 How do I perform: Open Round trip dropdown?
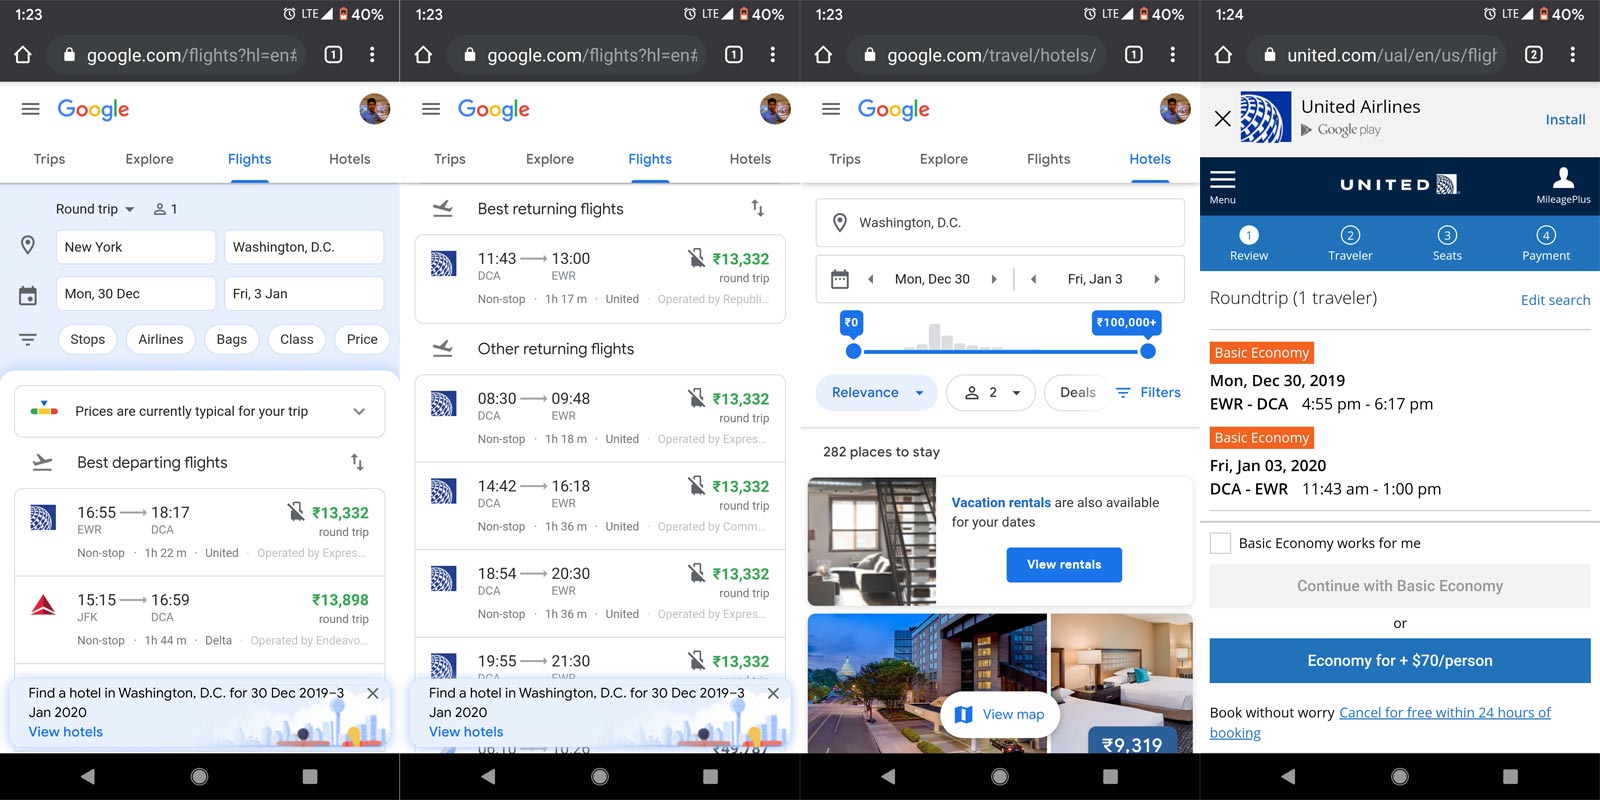pyautogui.click(x=95, y=209)
